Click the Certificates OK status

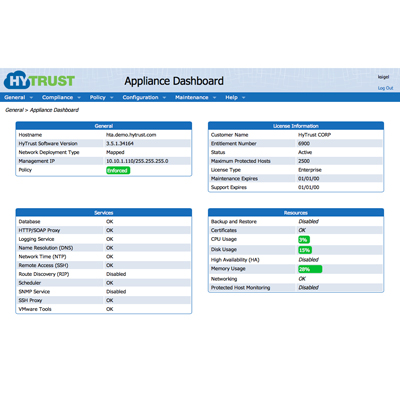(x=302, y=230)
